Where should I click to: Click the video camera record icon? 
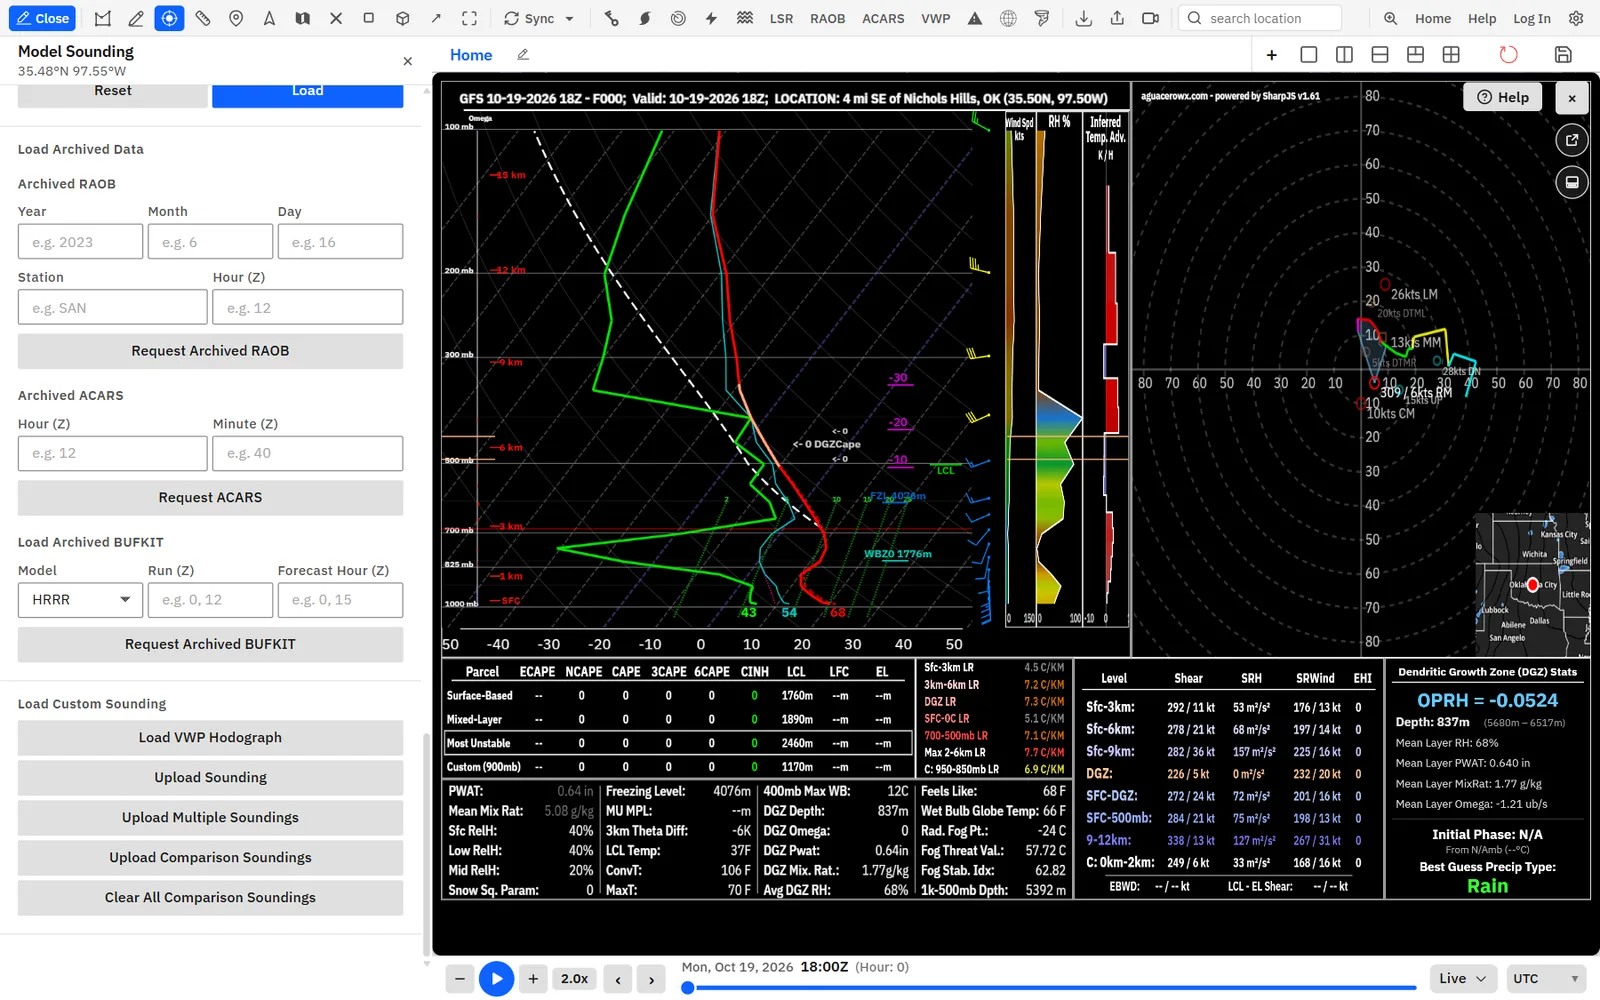pyautogui.click(x=1150, y=18)
